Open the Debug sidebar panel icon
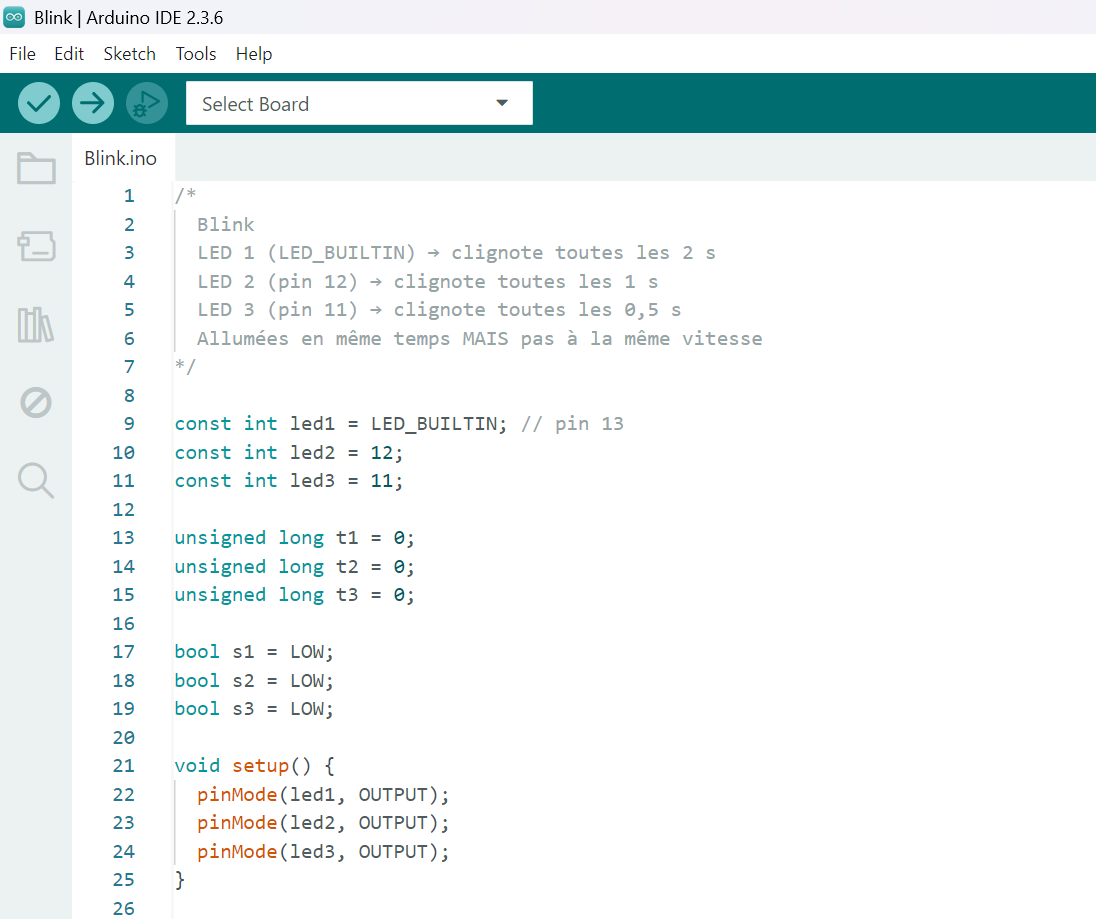Viewport: 1096px width, 919px height. coord(36,403)
